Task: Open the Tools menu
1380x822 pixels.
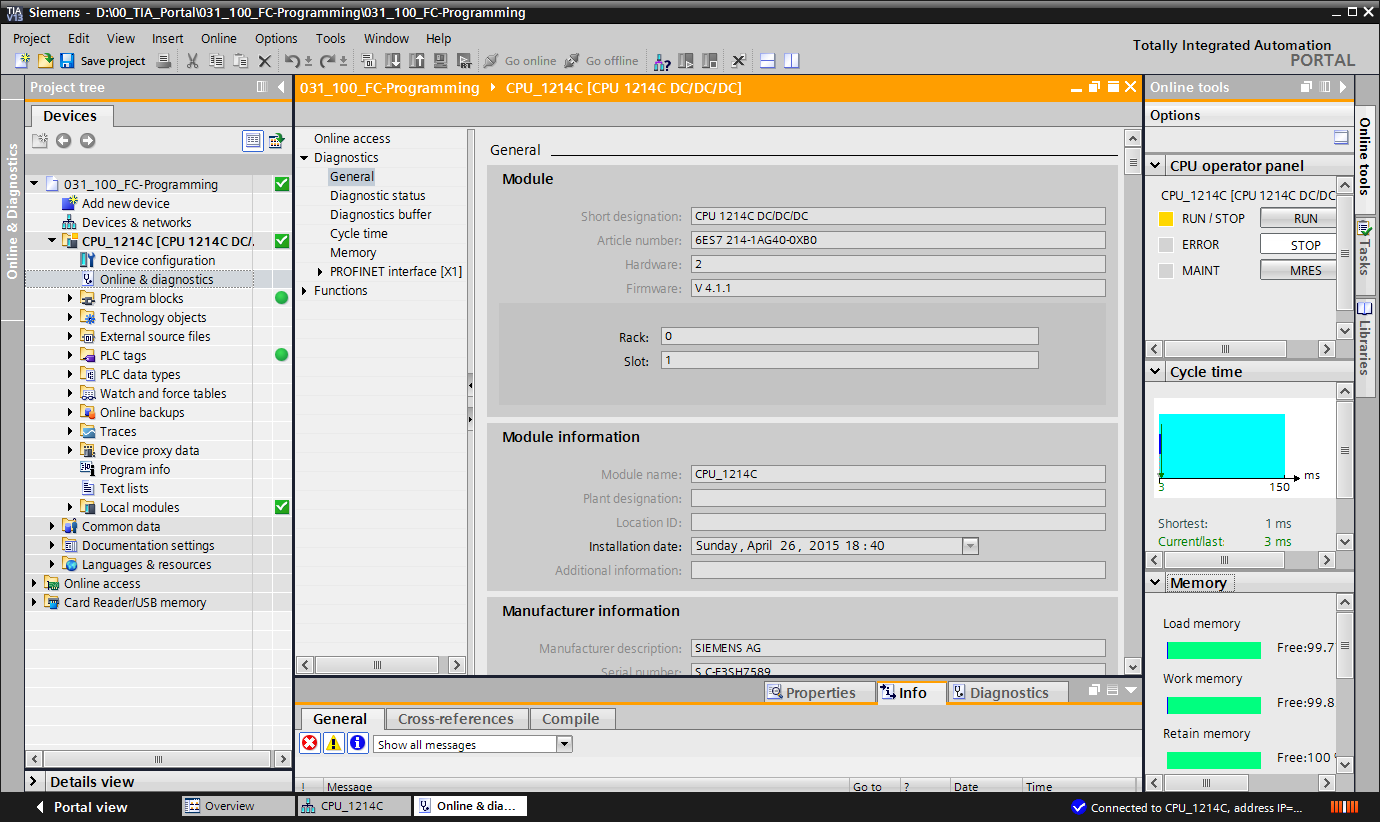Action: click(331, 38)
